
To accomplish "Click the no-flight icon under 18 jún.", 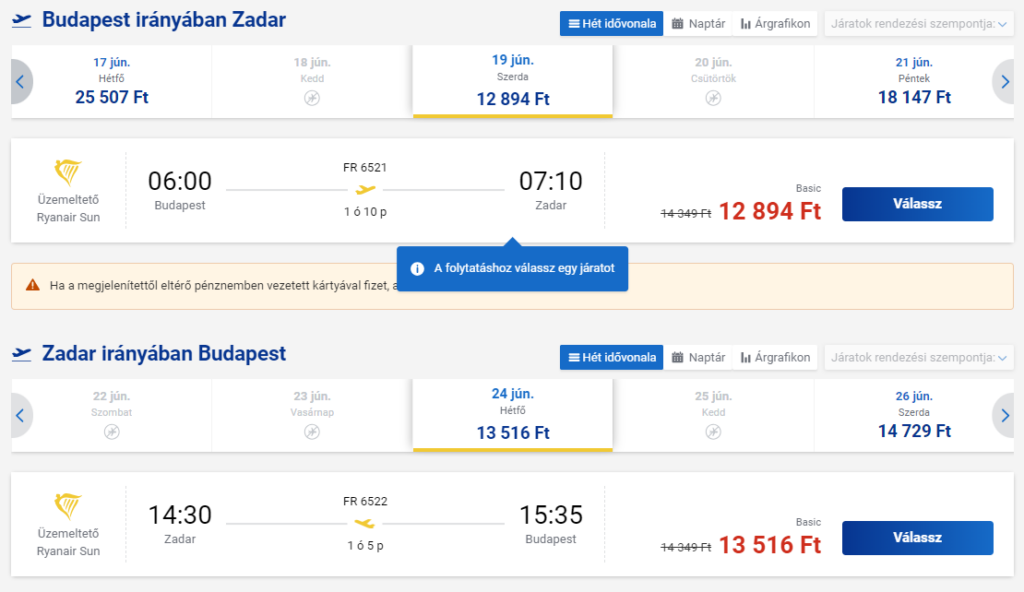I will (312, 98).
